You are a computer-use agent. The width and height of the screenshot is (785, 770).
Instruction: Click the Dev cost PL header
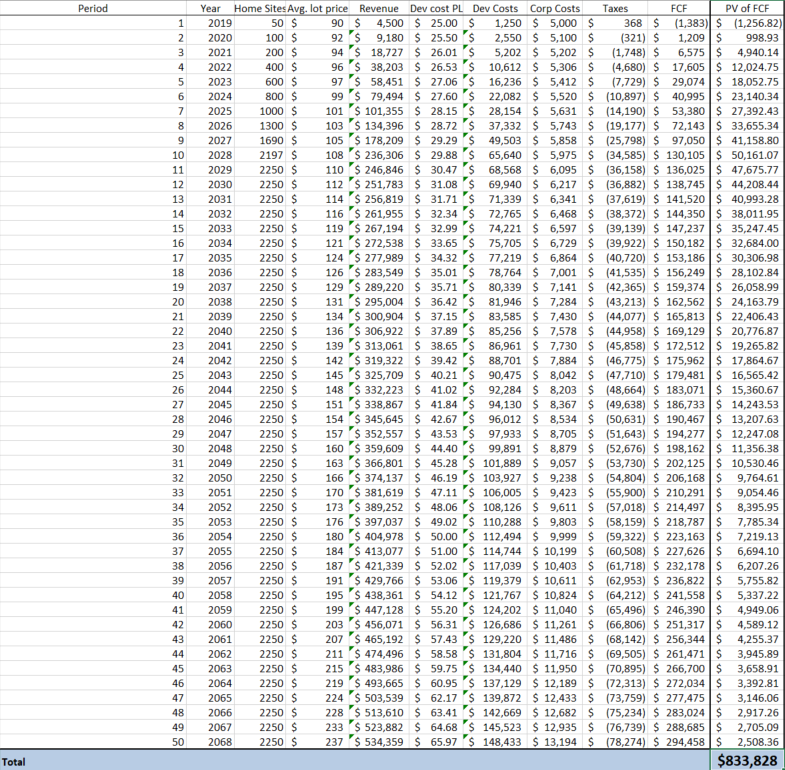pyautogui.click(x=436, y=8)
